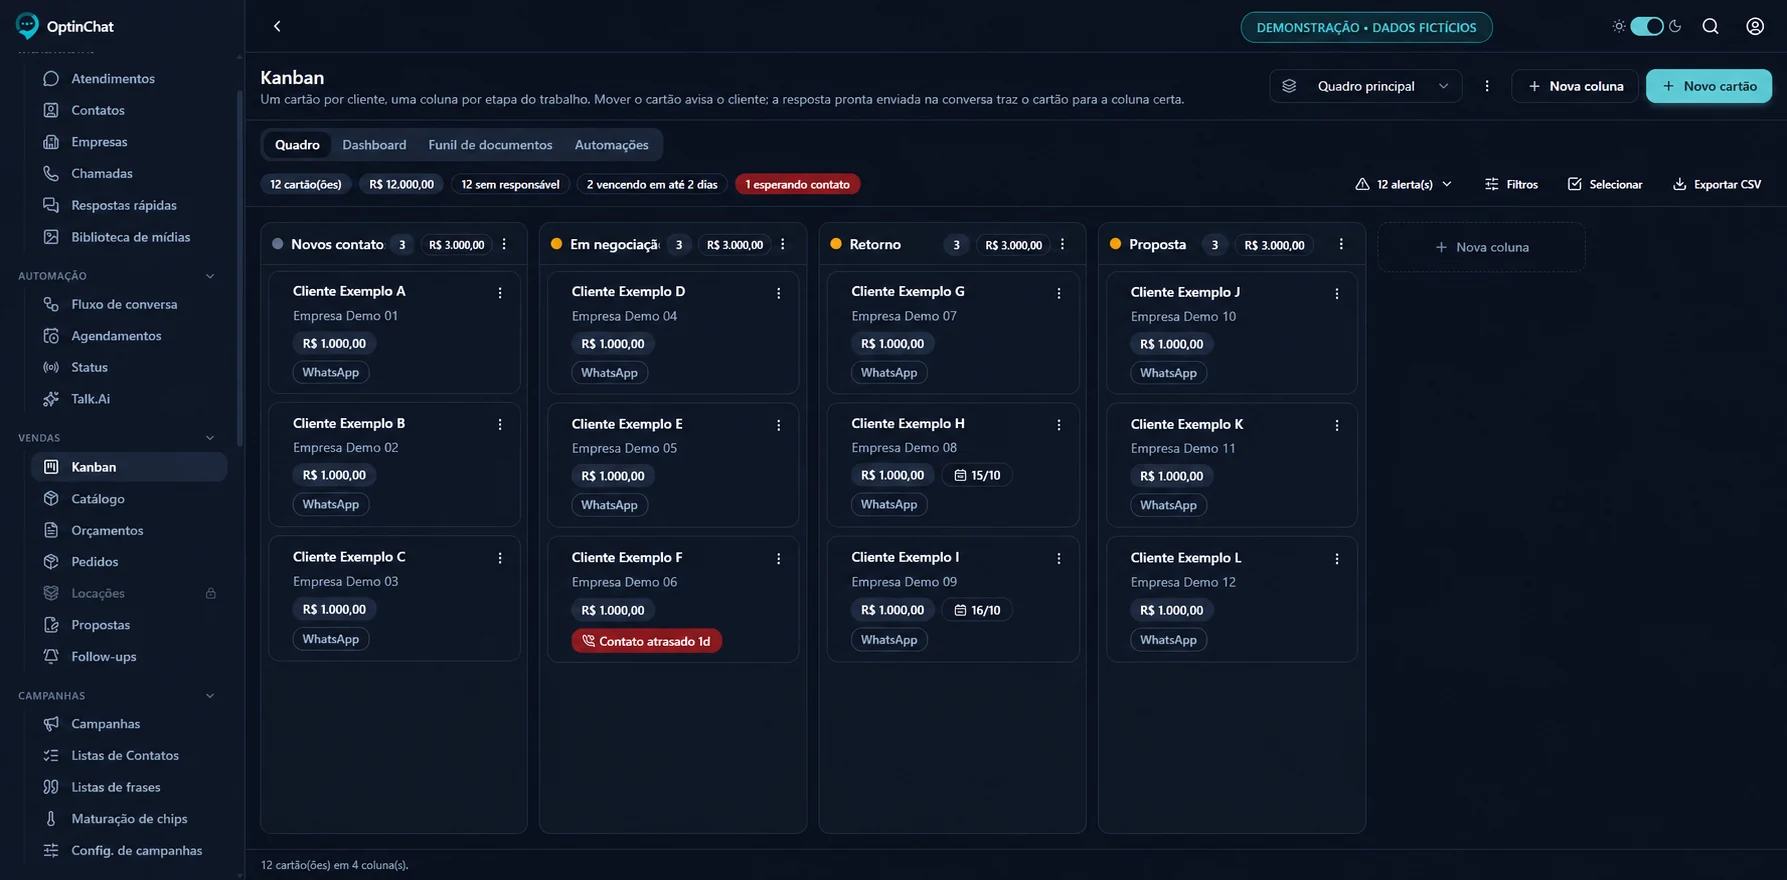Image resolution: width=1787 pixels, height=880 pixels.
Task: Open options menu for Cliente Exemplo F card
Action: [778, 559]
